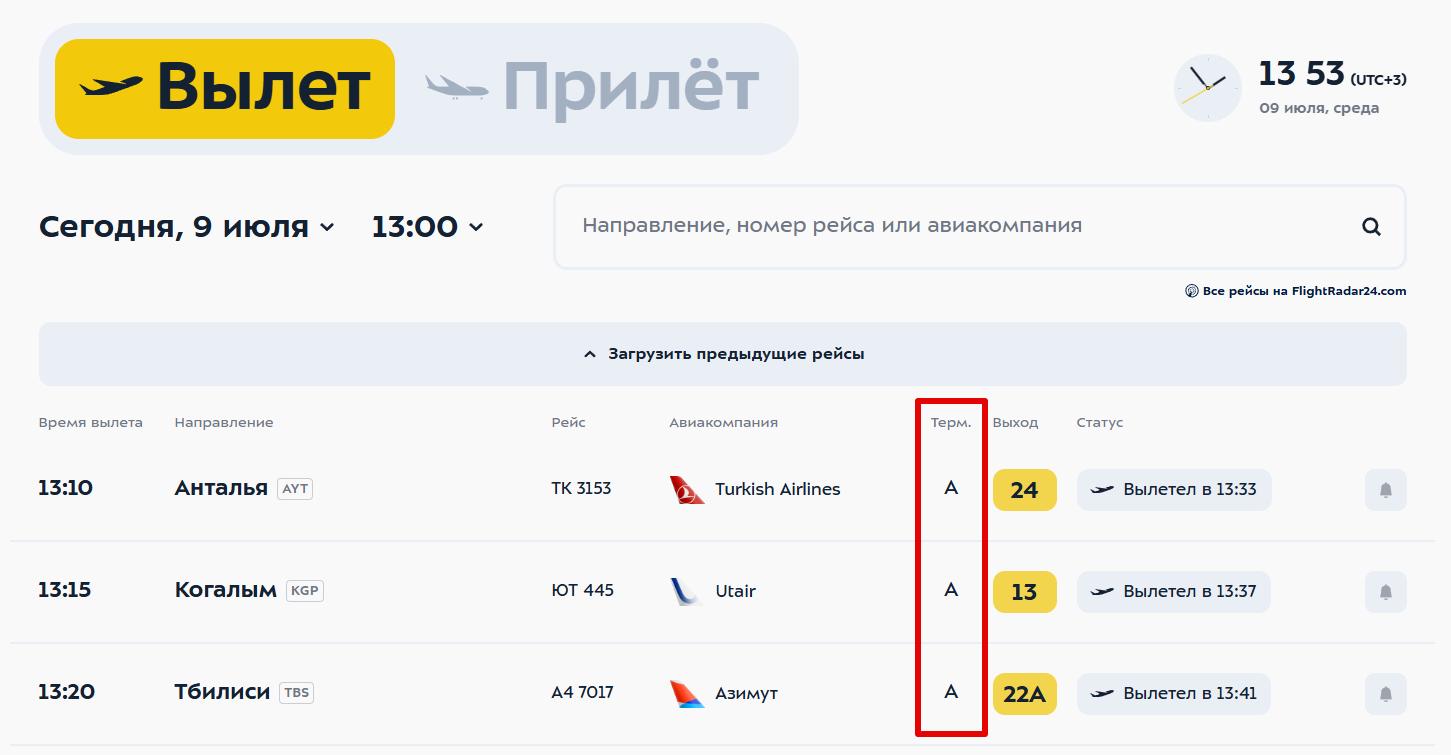Turn on bell for Tbilisi flight
The width and height of the screenshot is (1451, 755).
pos(1385,694)
